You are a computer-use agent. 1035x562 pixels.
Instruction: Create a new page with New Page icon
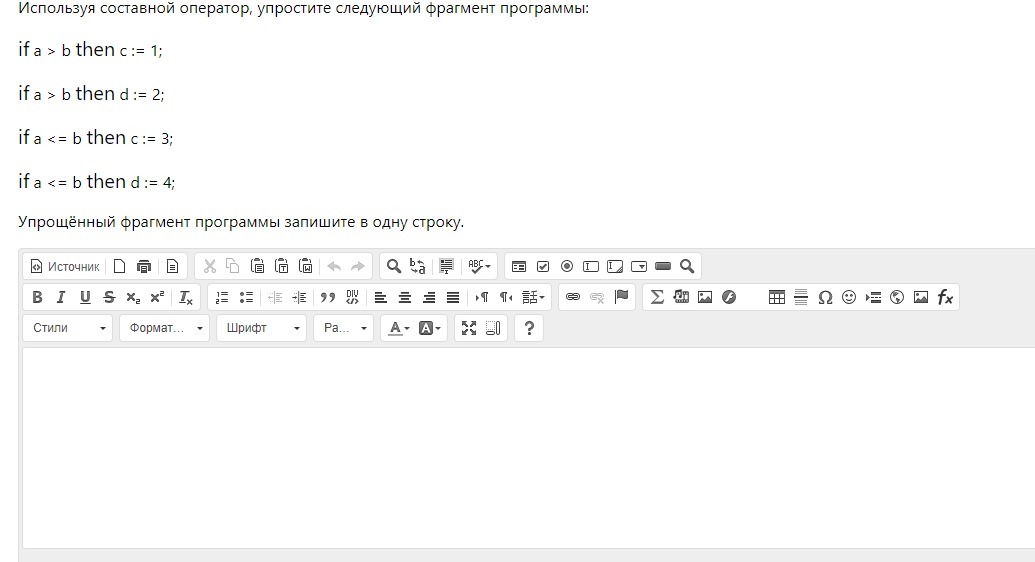[x=119, y=266]
